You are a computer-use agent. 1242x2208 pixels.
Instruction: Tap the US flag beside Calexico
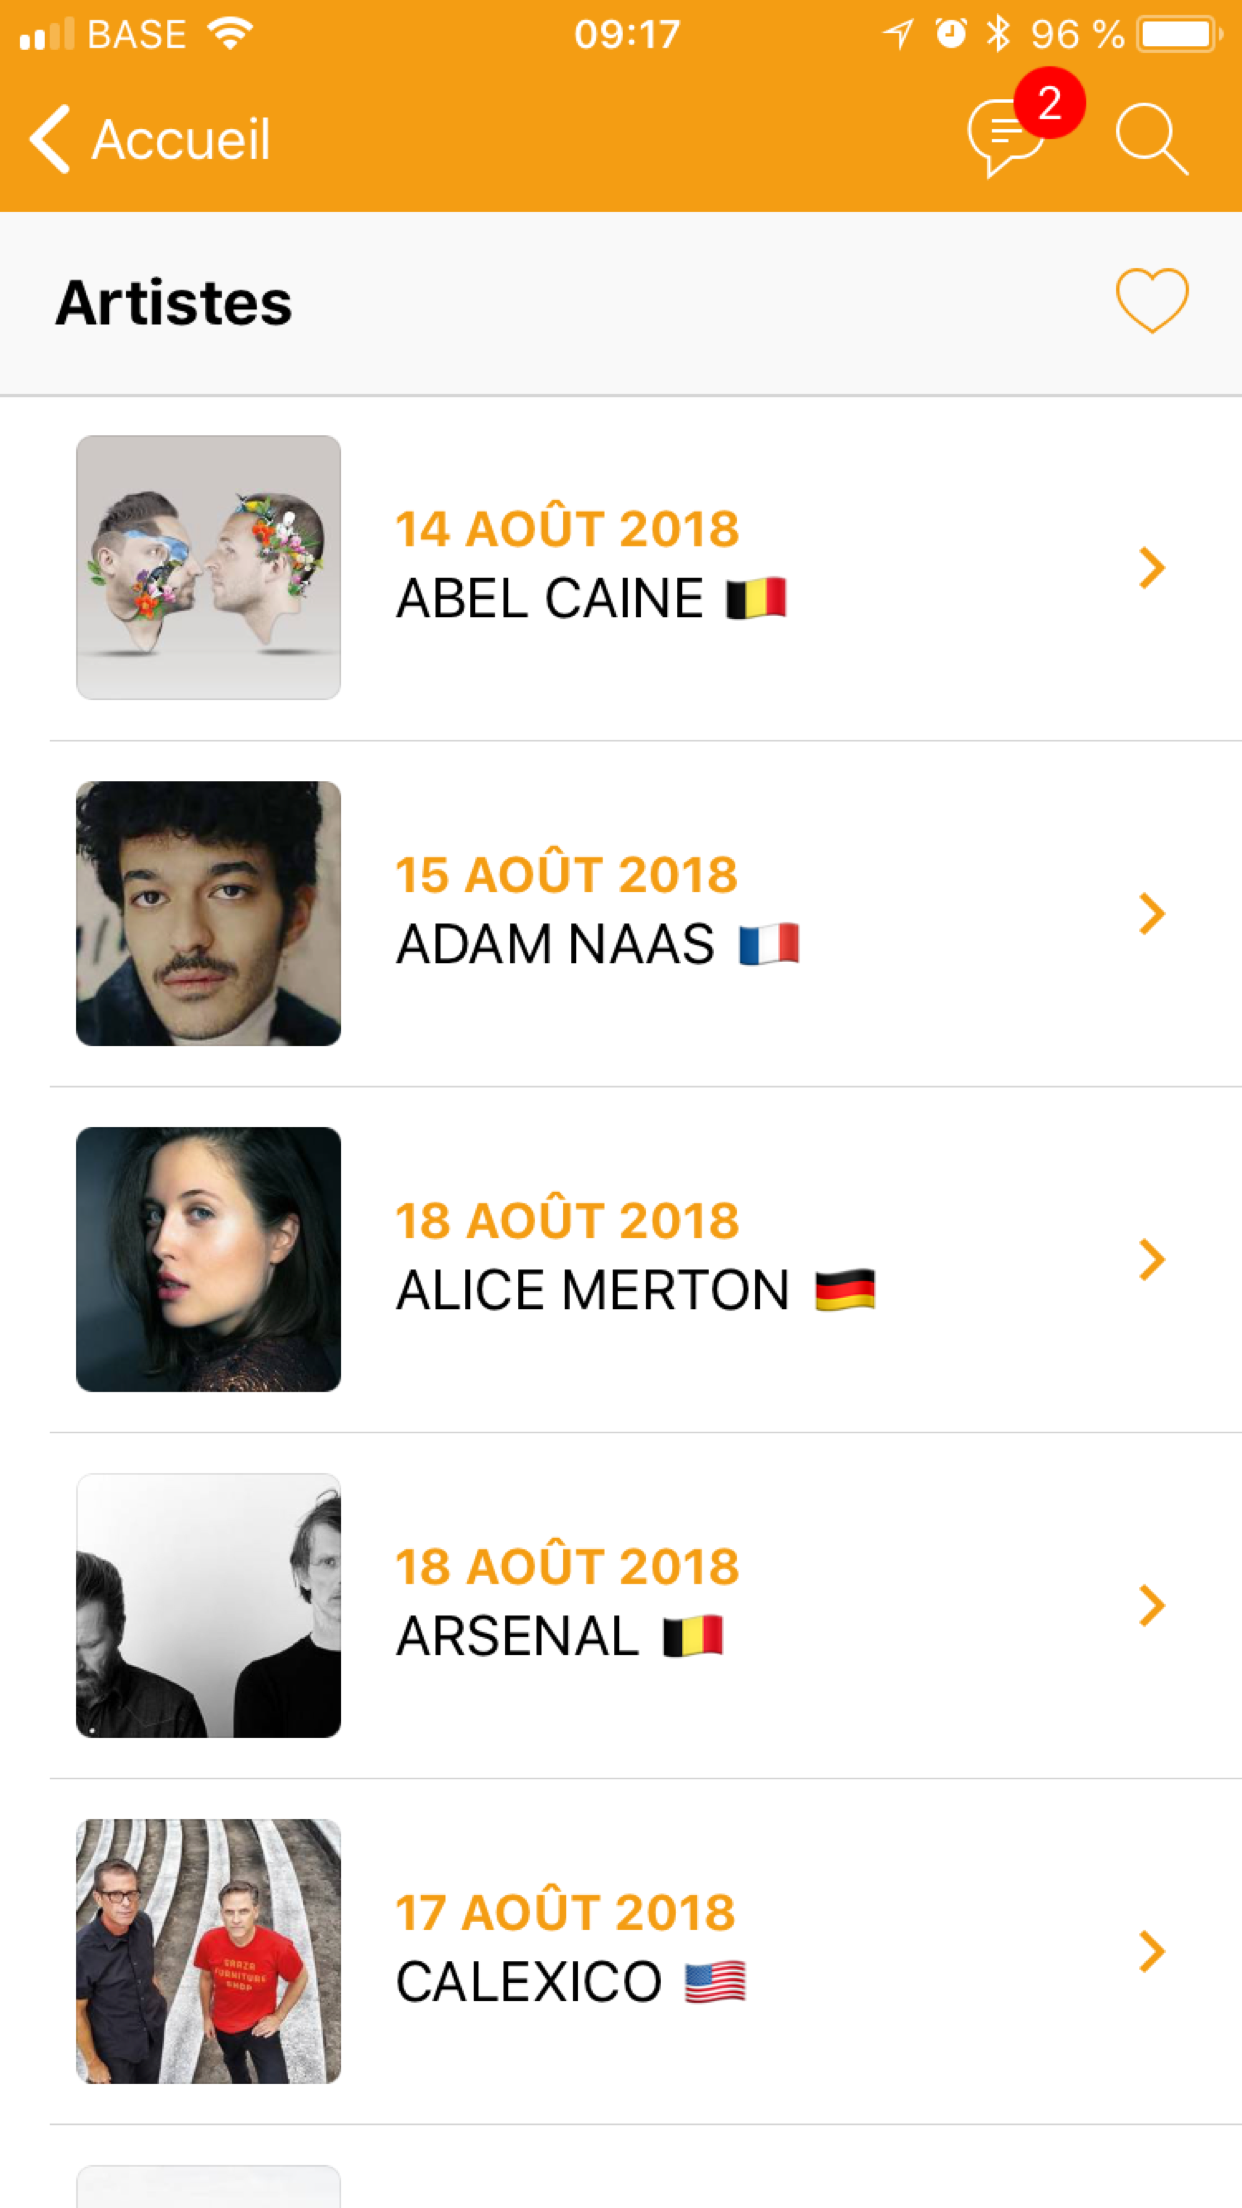[x=715, y=1982]
